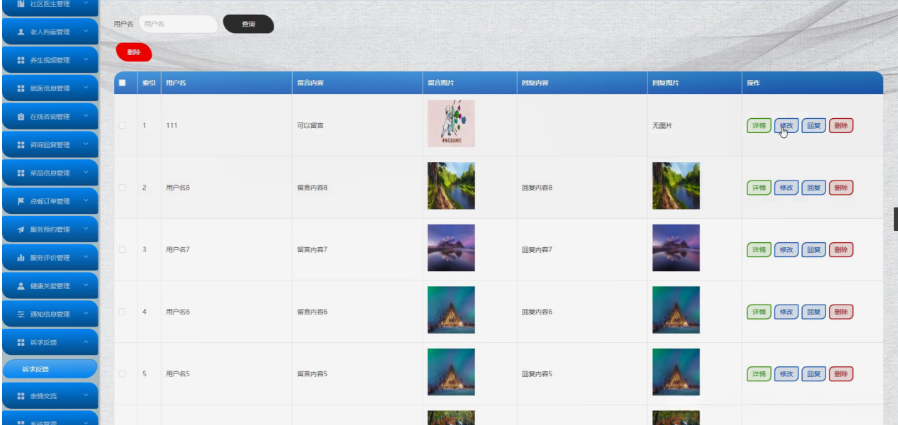
Task: Click the user icon beside 健康关爱管理
Action: 21,286
